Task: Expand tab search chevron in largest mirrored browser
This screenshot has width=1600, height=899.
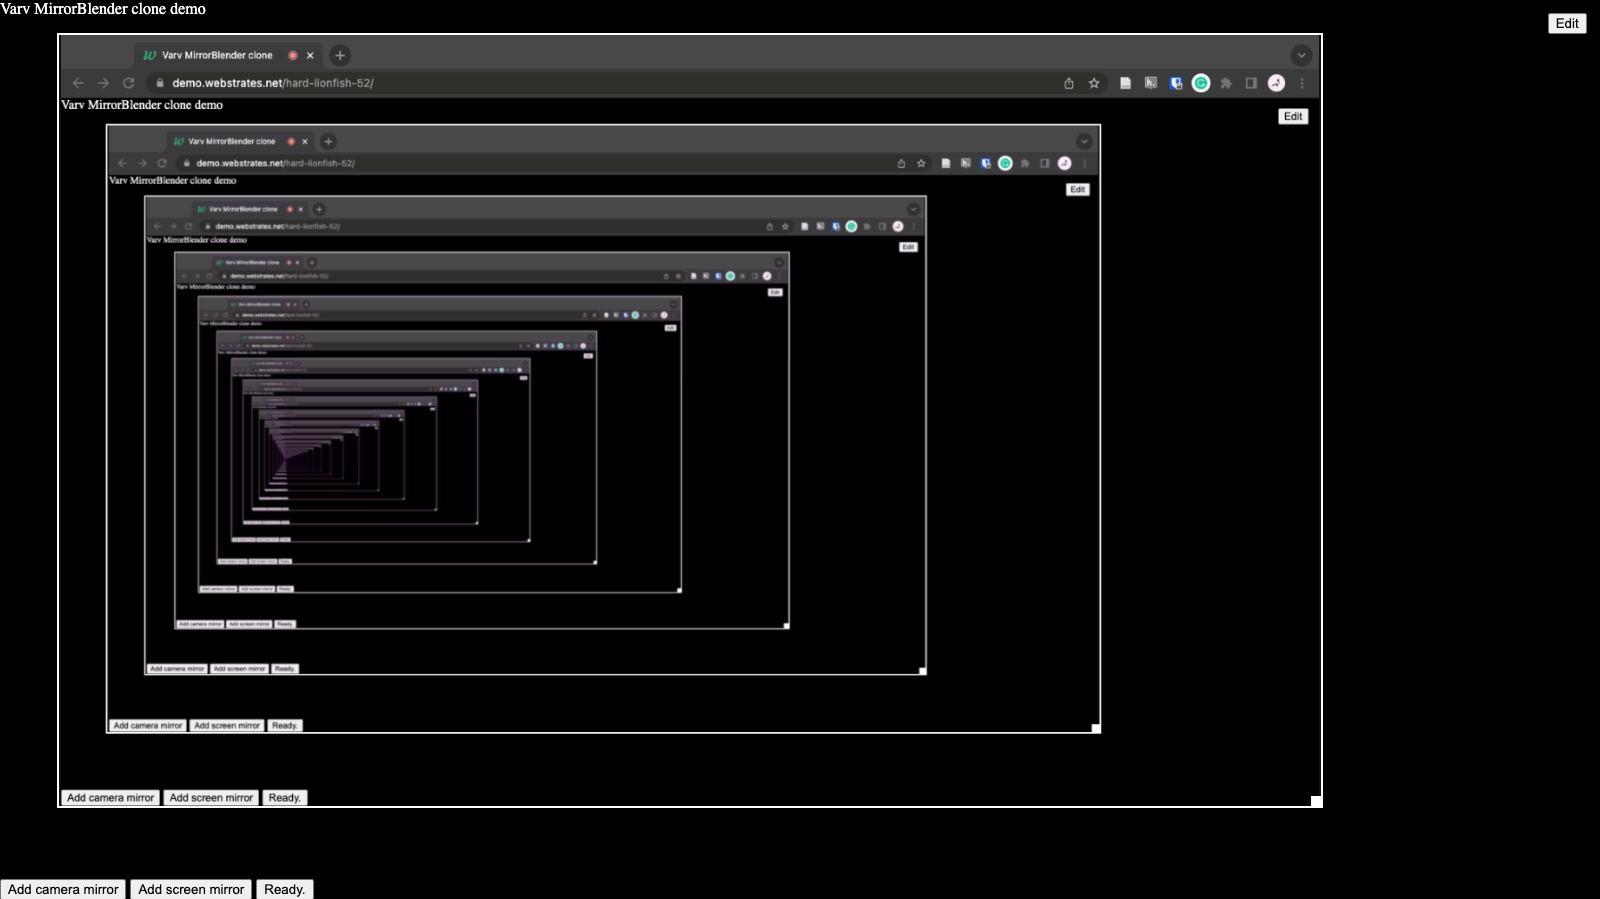Action: [x=1301, y=55]
